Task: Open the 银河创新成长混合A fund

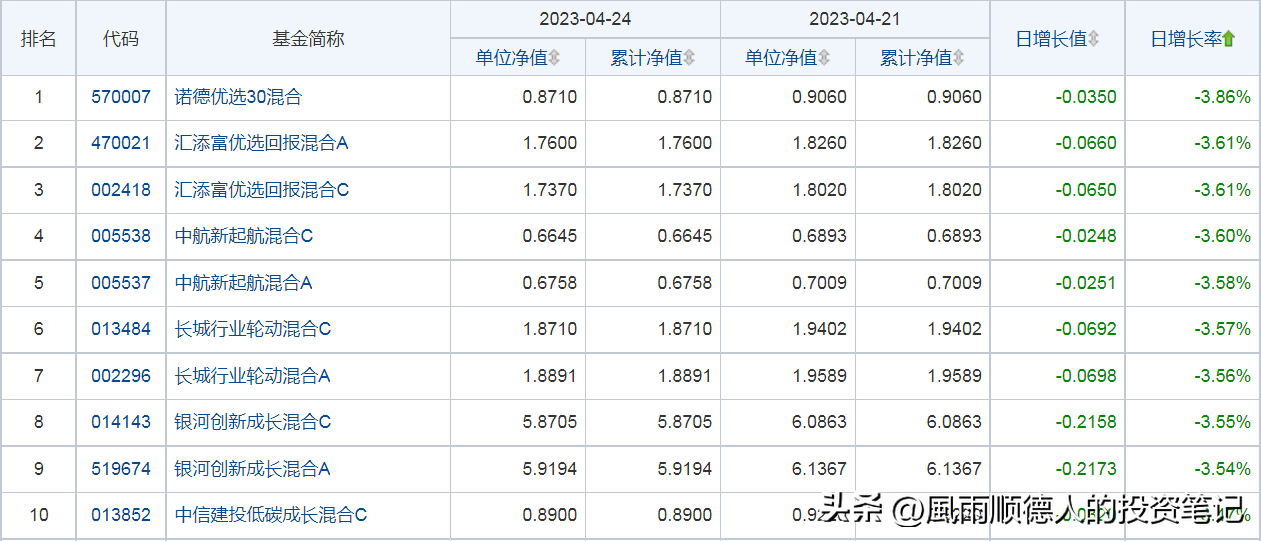Action: [253, 469]
